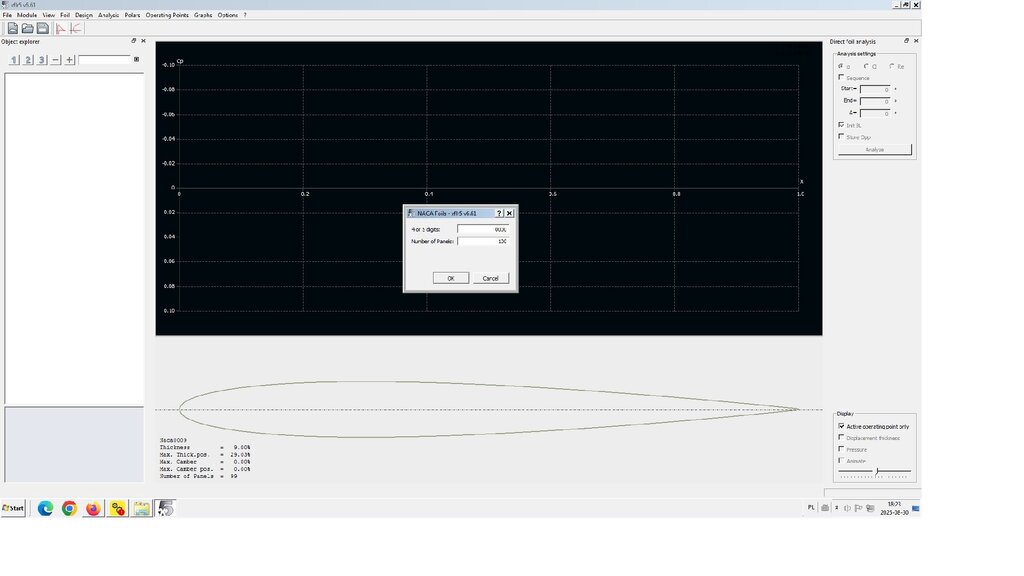
Task: Click the Save project toolbar icon
Action: [42, 29]
